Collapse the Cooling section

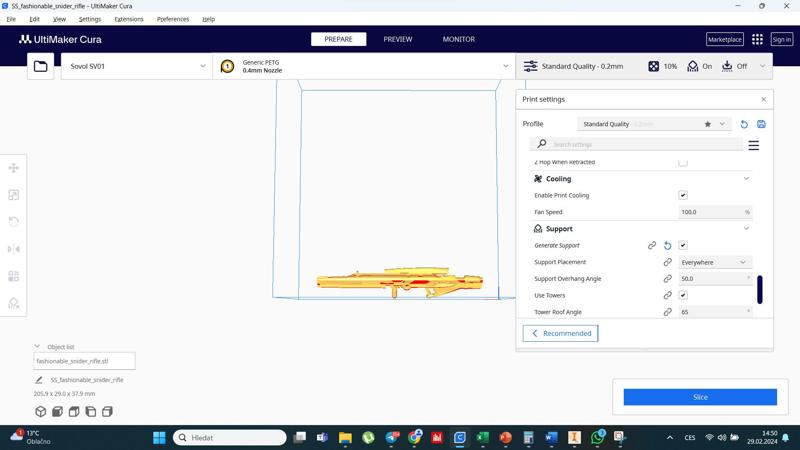pyautogui.click(x=746, y=179)
